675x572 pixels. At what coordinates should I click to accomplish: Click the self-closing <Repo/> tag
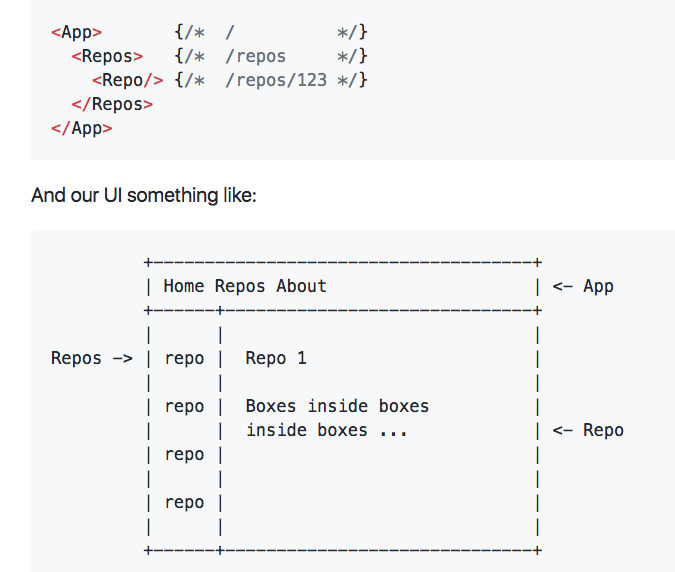pyautogui.click(x=127, y=80)
